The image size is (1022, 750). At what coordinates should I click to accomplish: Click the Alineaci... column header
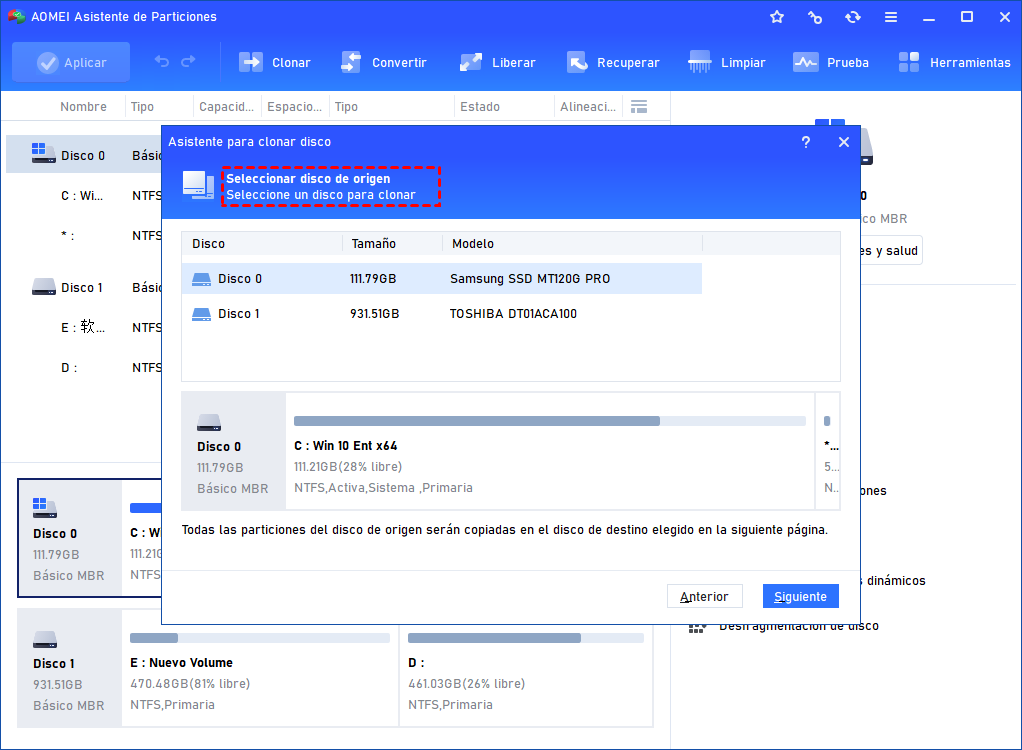coord(588,106)
